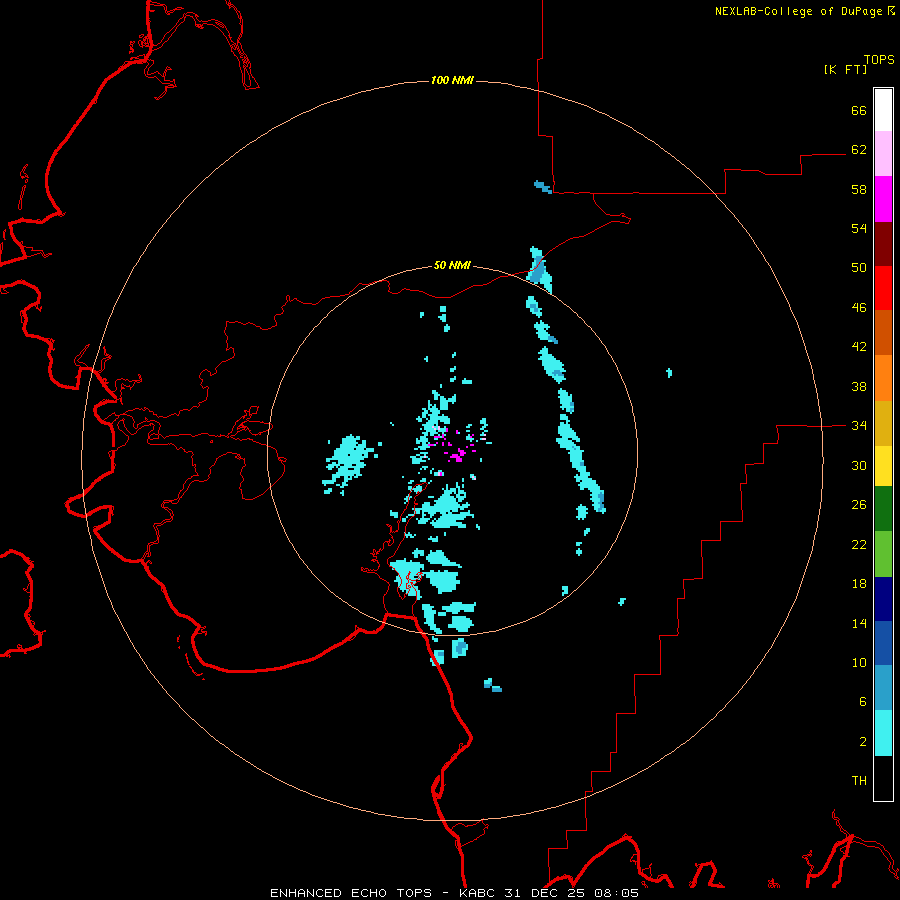Click the "31 DEC 25" date text

546,893
